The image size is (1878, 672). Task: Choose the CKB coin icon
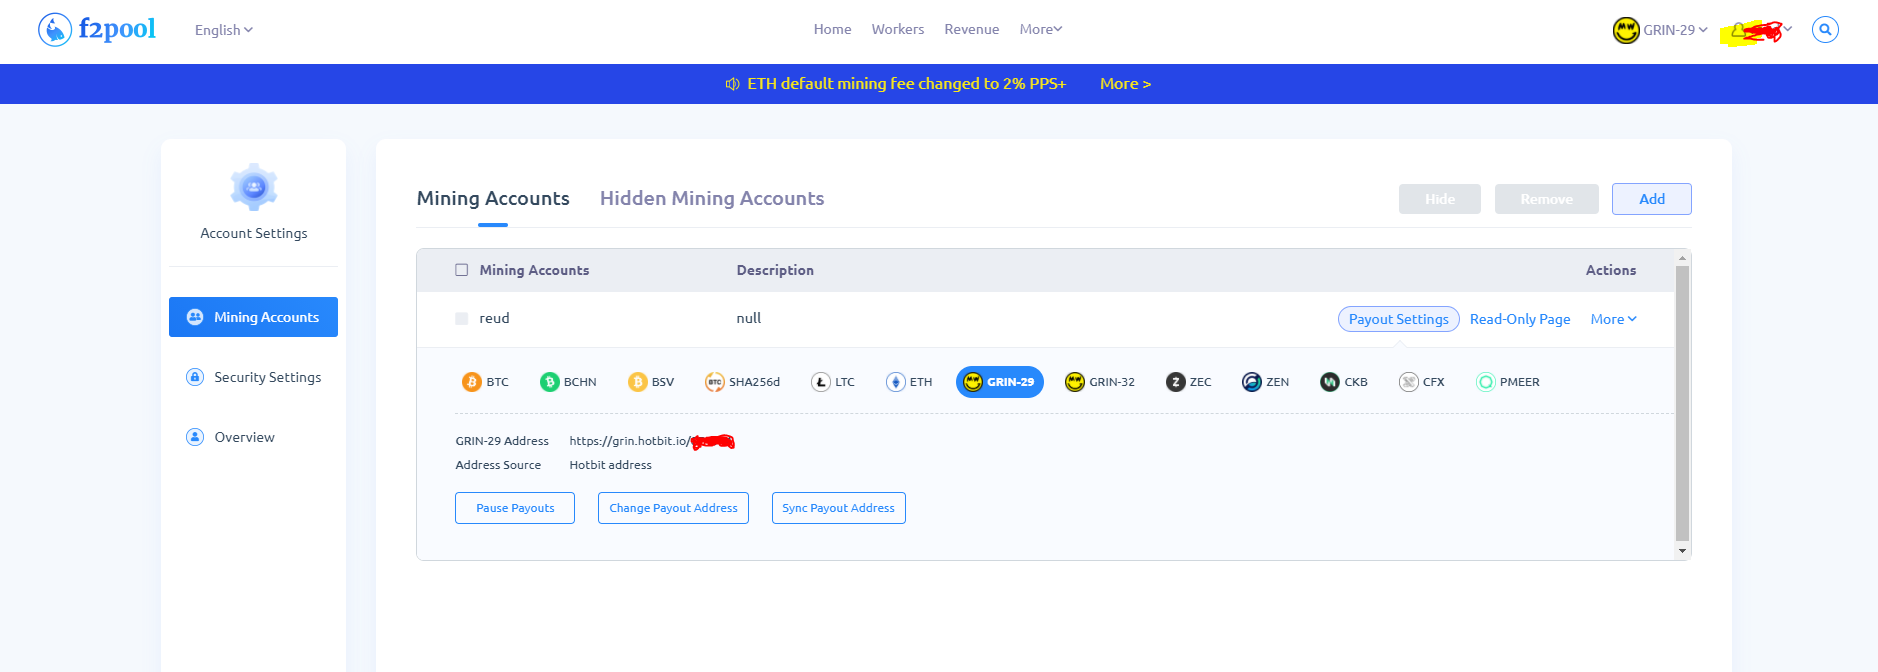pos(1330,382)
